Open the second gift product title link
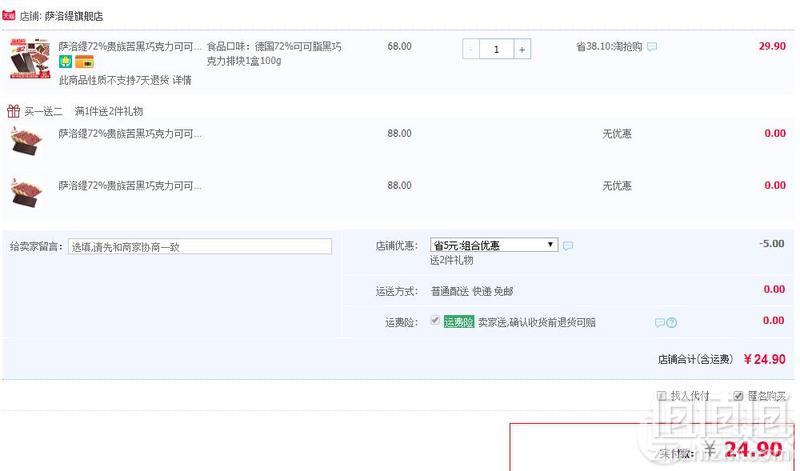 (x=130, y=186)
